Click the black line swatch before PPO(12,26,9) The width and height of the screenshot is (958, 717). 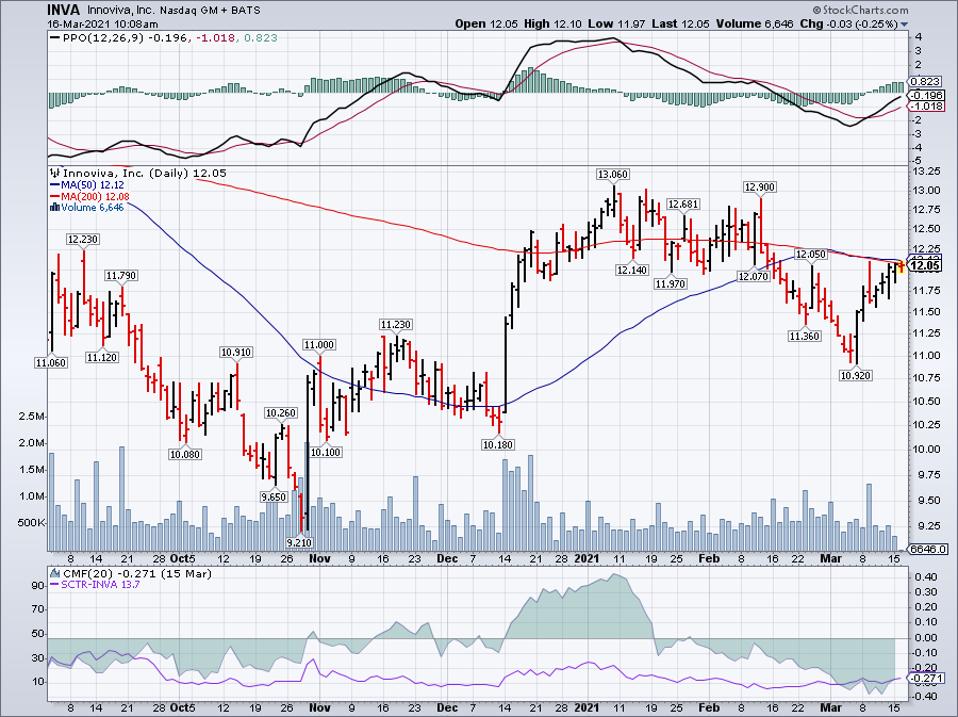(x=55, y=38)
